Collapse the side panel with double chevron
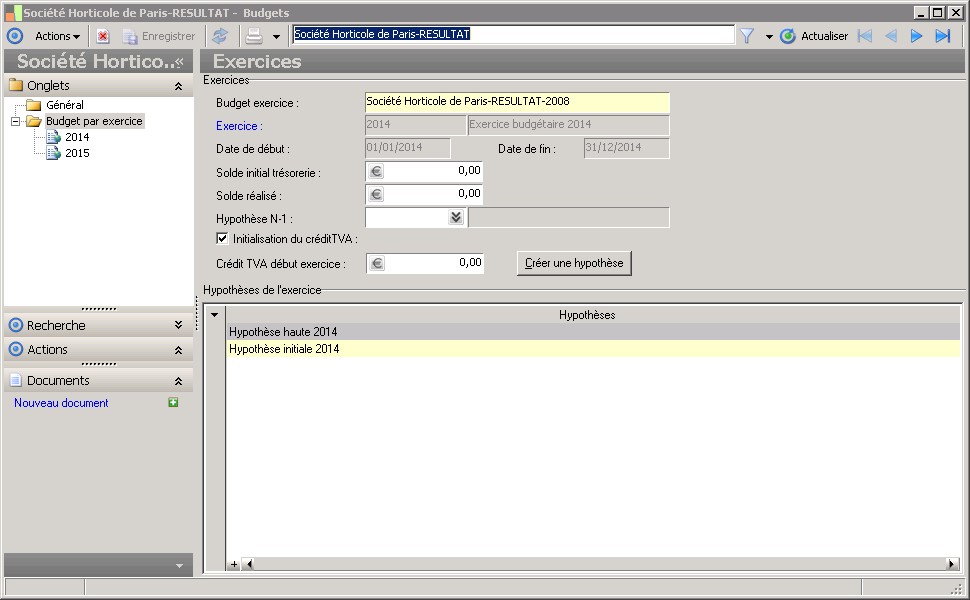Image resolution: width=970 pixels, height=600 pixels. point(179,62)
